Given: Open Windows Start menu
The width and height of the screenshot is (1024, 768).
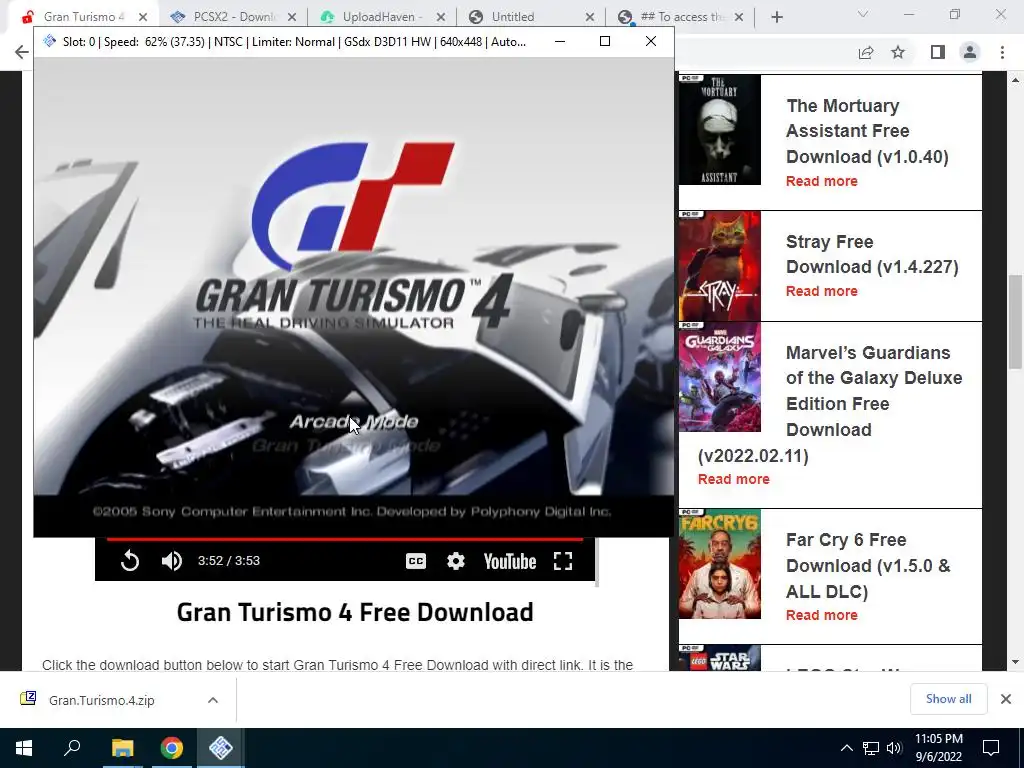Looking at the screenshot, I should click(24, 748).
